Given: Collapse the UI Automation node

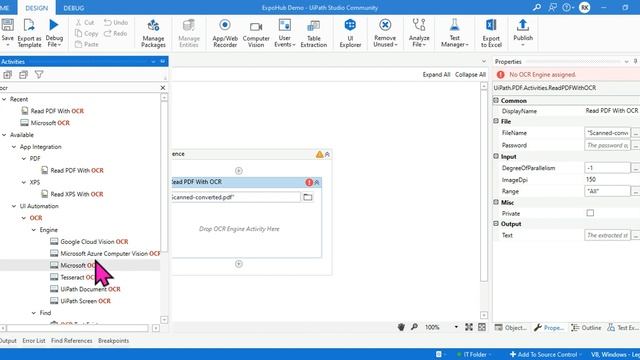Looking at the screenshot, I should tap(14, 206).
